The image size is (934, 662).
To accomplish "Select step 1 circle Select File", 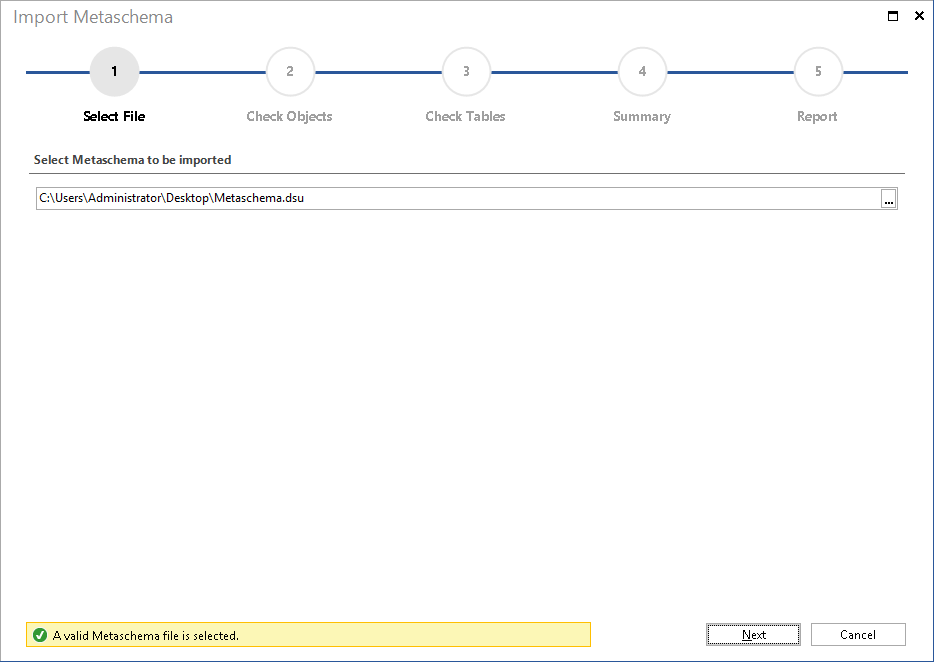I will point(114,72).
